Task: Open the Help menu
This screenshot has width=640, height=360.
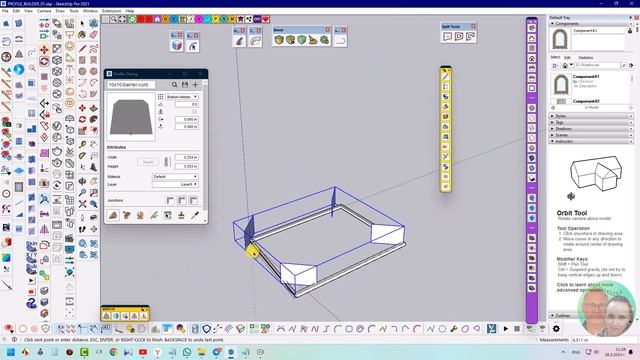Action: [130, 11]
